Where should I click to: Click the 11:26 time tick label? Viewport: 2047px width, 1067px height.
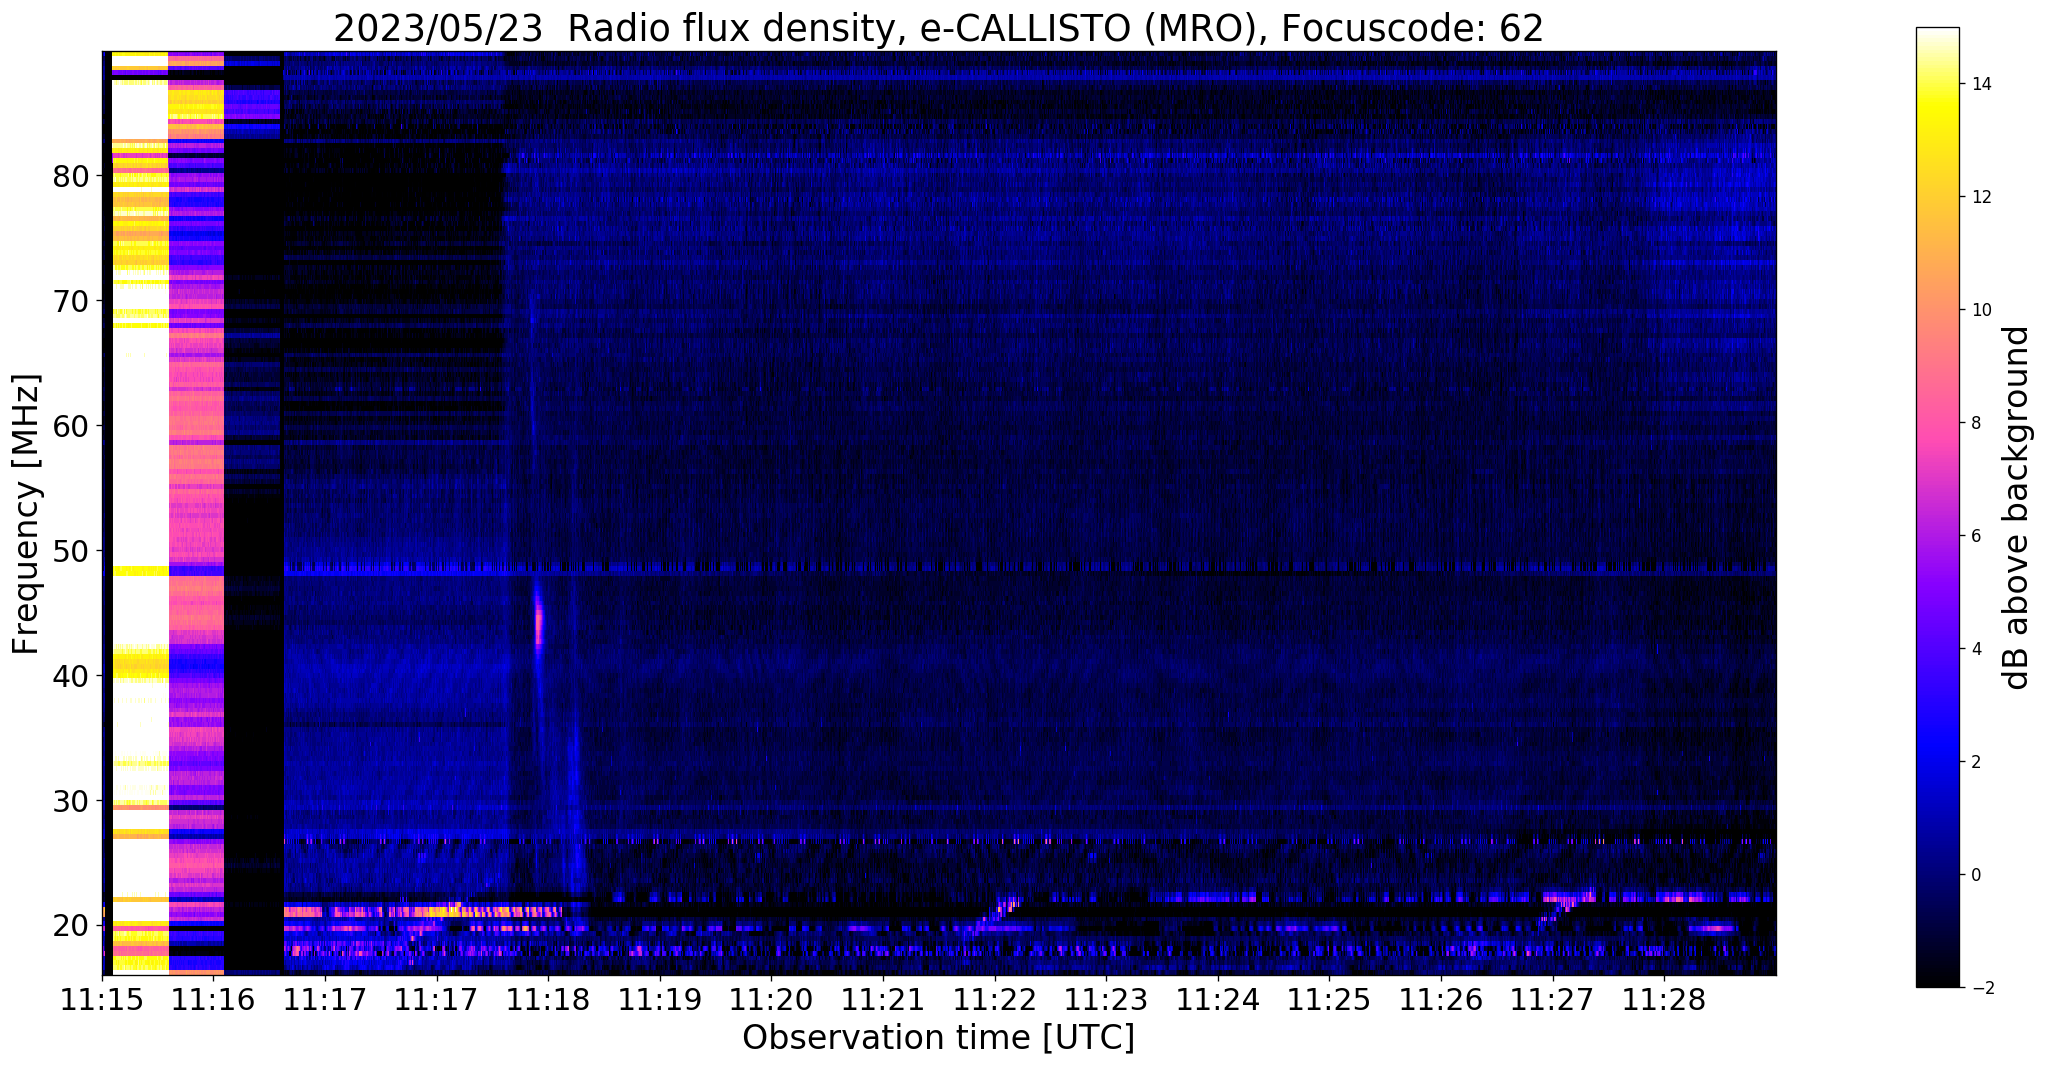[1440, 999]
